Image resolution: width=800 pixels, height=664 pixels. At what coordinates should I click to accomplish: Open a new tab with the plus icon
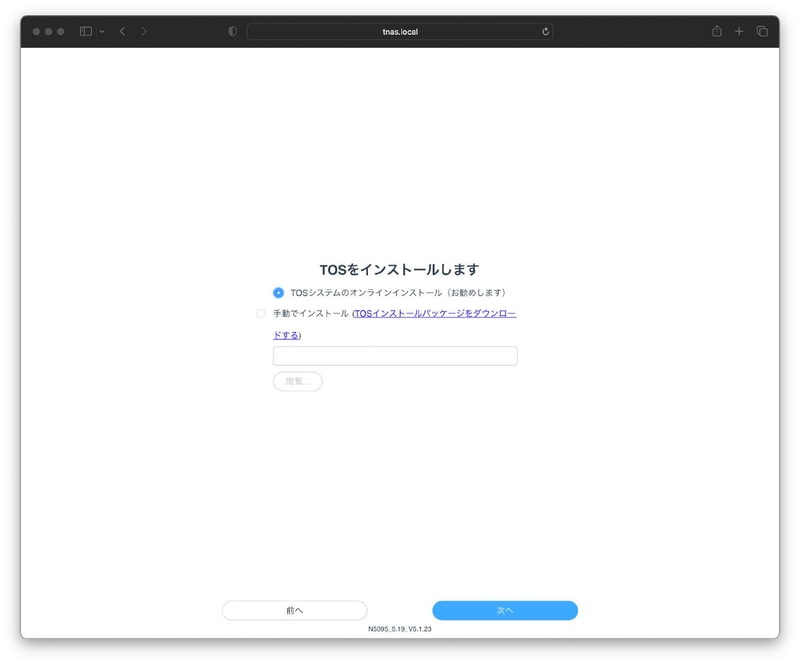point(739,31)
